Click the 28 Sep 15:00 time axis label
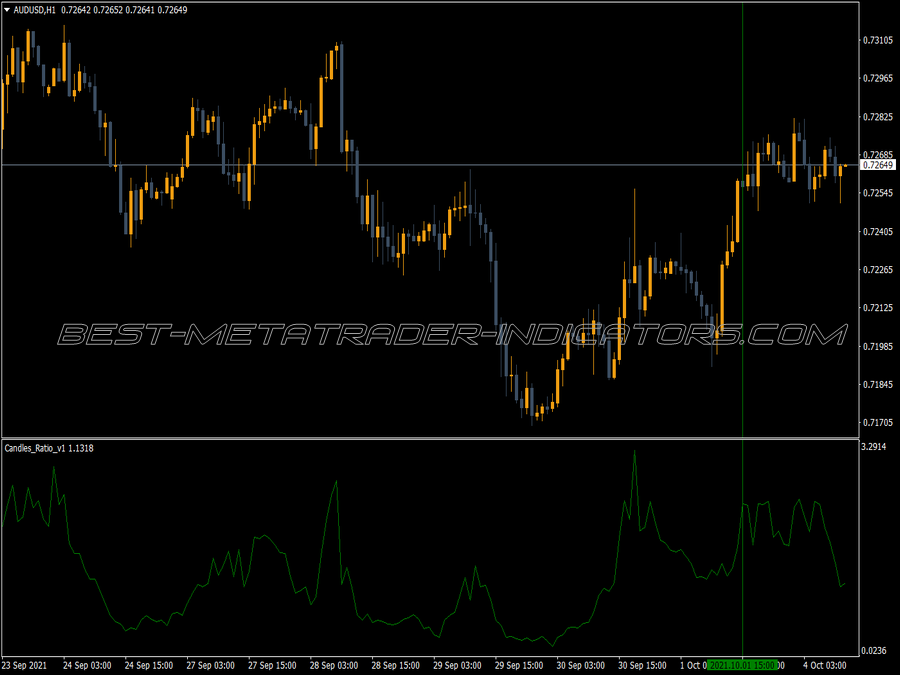 [x=395, y=665]
